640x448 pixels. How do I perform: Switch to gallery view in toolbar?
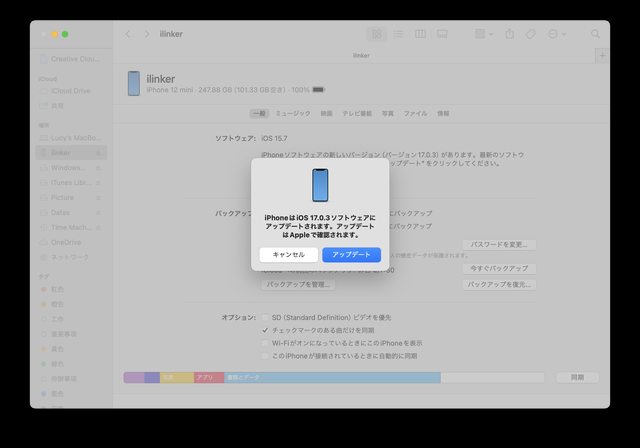[x=442, y=34]
